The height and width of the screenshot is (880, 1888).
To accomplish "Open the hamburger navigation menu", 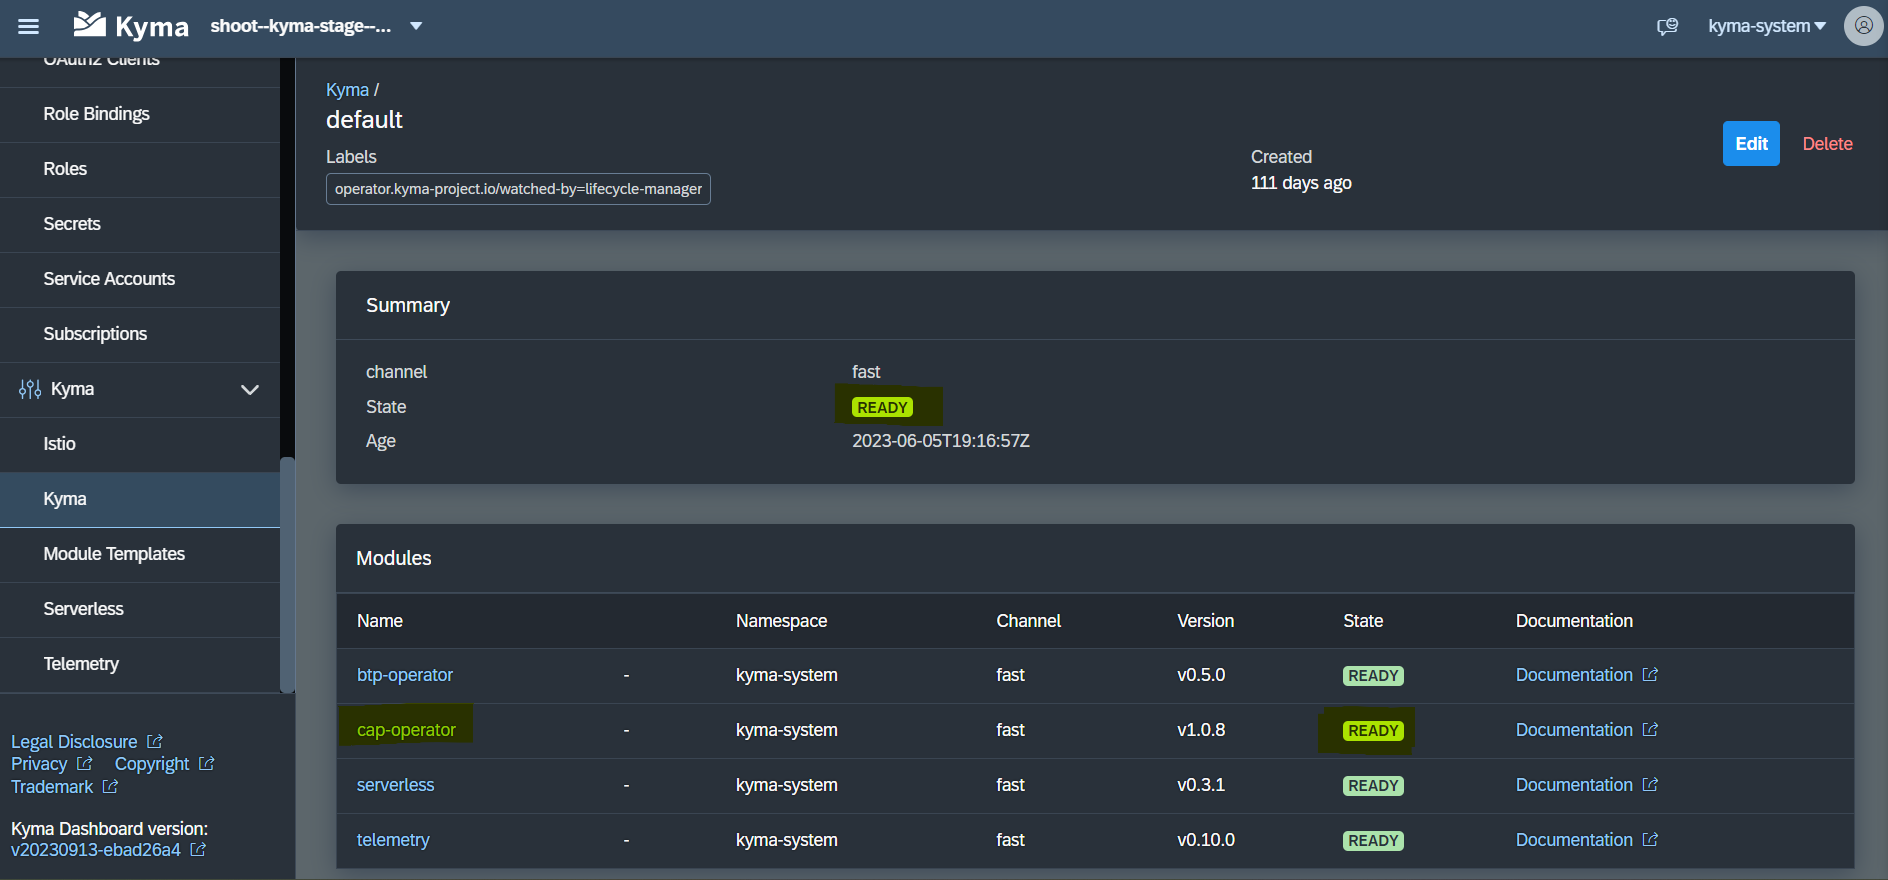I will 29,27.
